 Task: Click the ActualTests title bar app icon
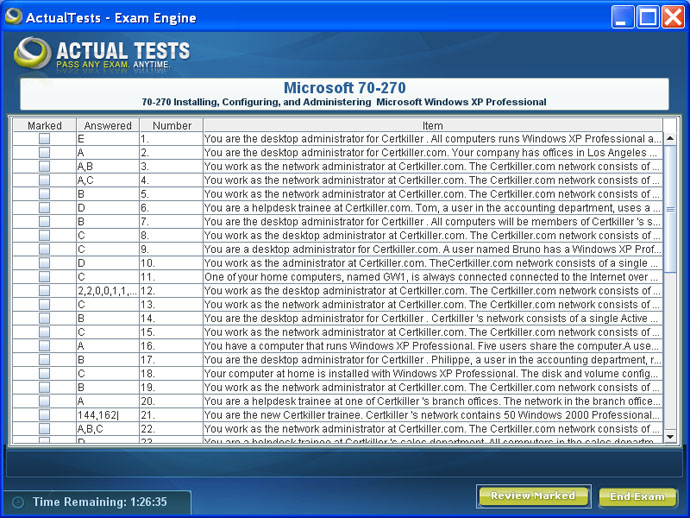coord(13,17)
